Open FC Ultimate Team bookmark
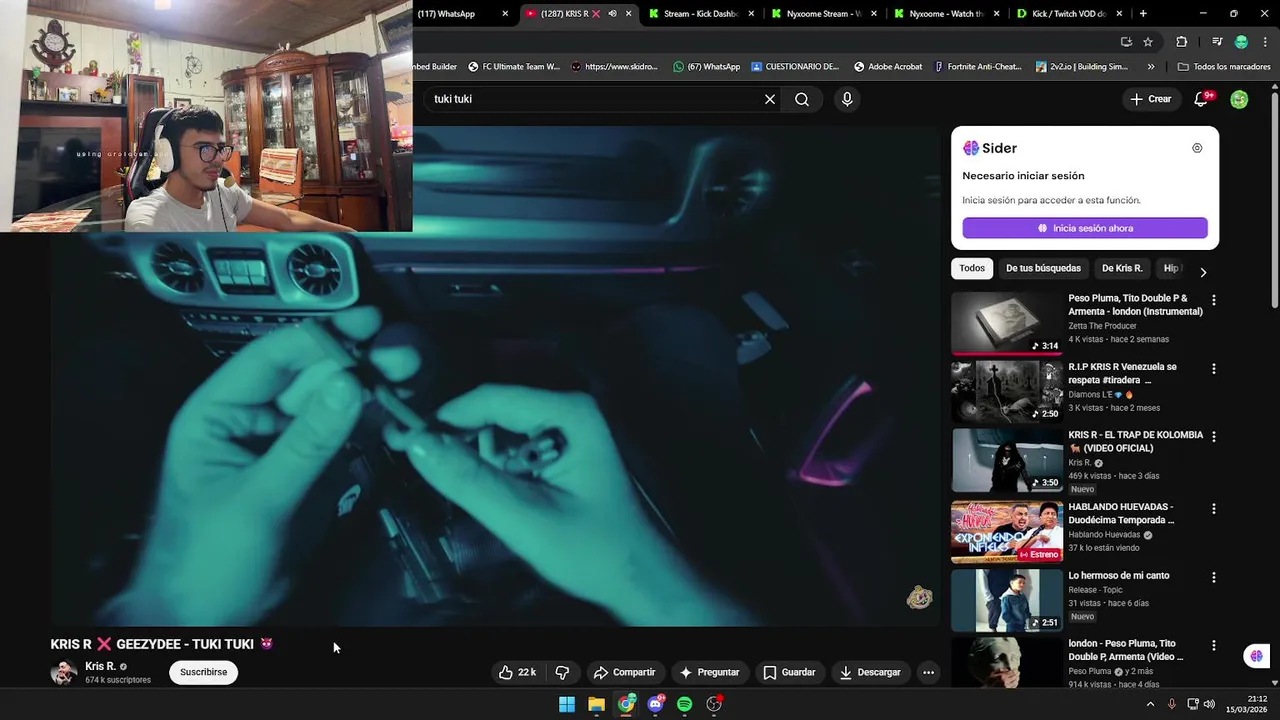 point(514,67)
